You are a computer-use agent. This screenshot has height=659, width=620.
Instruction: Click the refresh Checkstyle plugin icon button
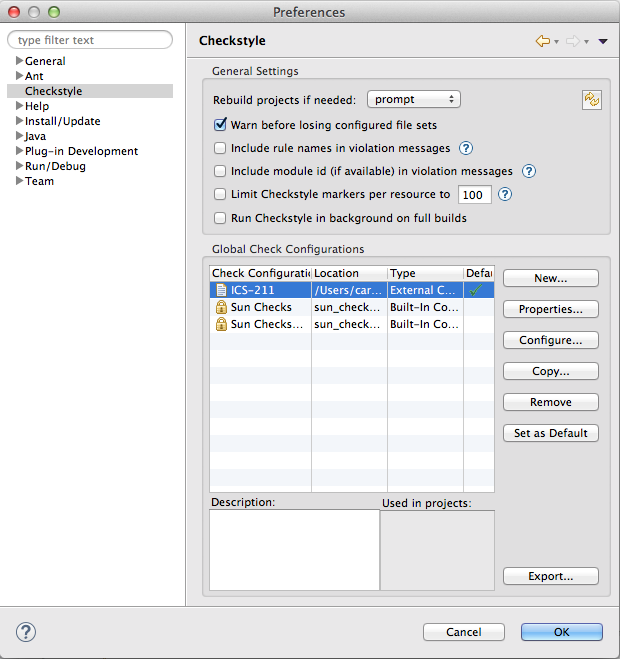coord(593,99)
